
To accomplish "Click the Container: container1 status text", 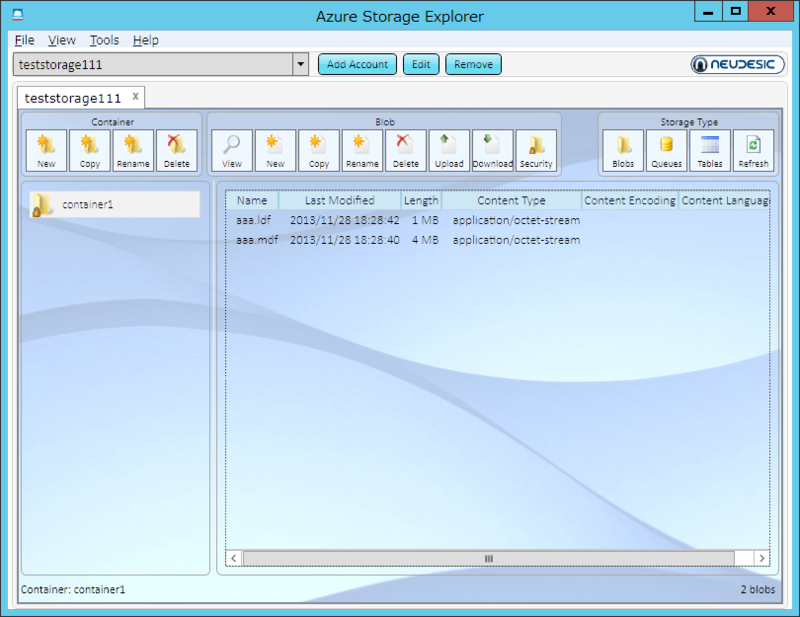I will point(73,589).
